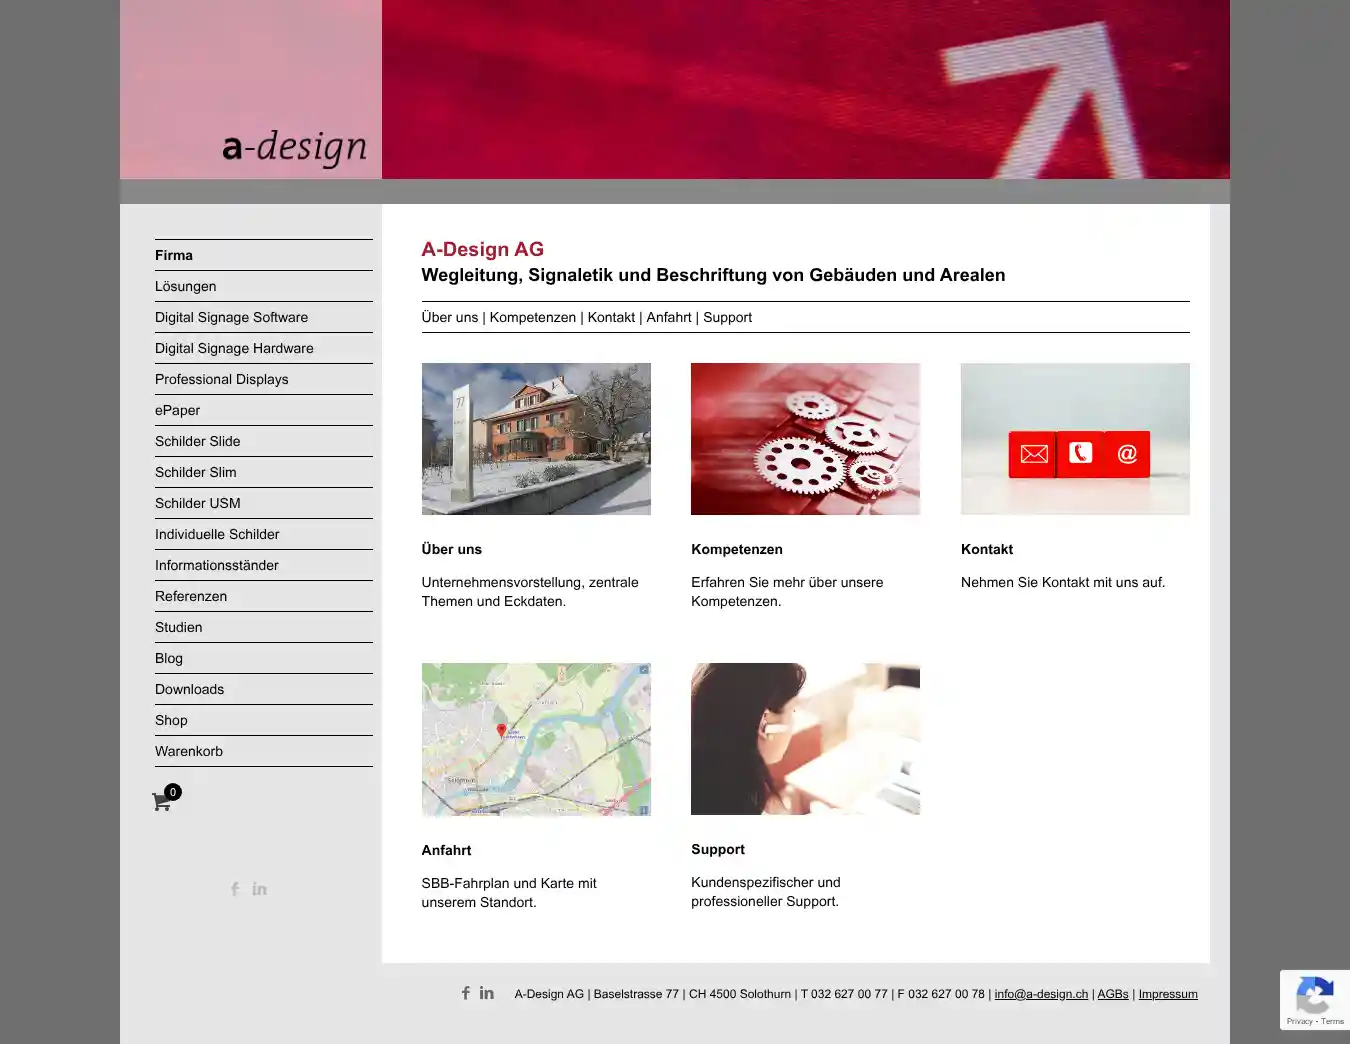Open the Referenzen menu item
Viewport: 1350px width, 1044px height.
pos(191,596)
